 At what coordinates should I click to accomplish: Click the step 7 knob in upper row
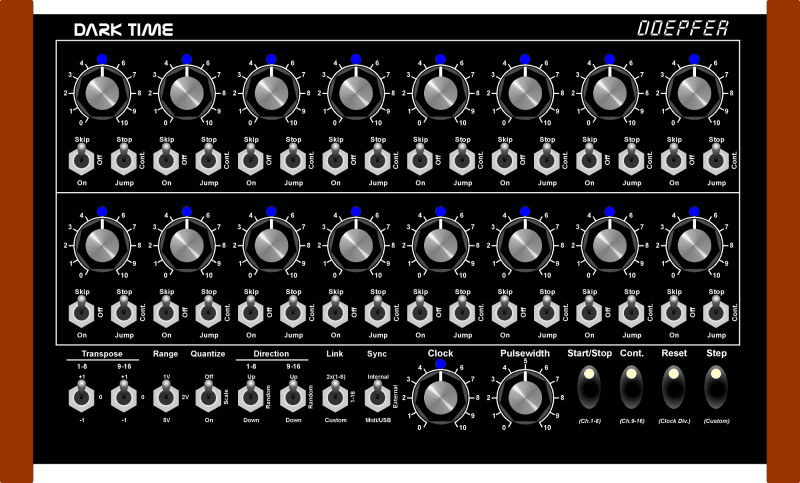[x=610, y=93]
